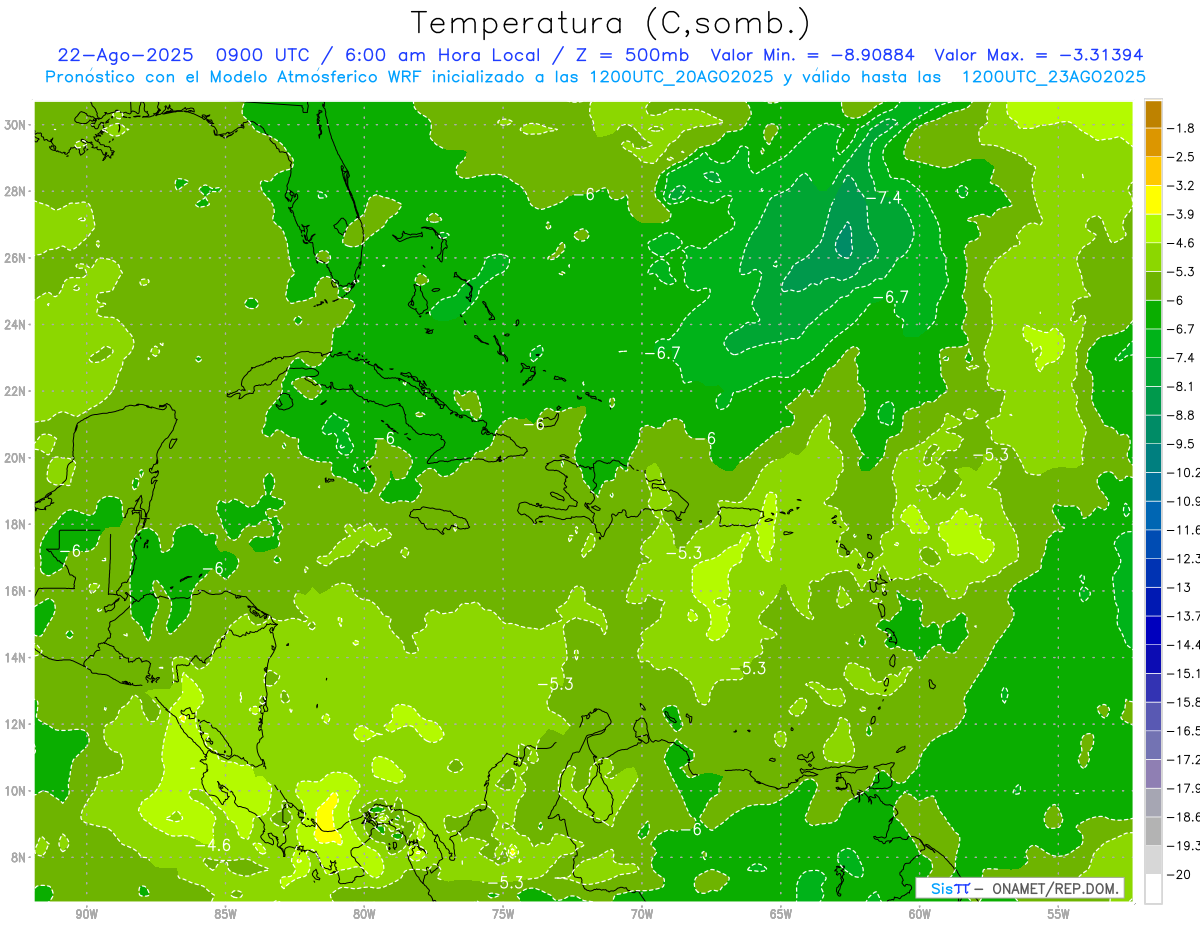The width and height of the screenshot is (1200, 927).
Task: Select the gold swatch between -2.5 and -3.2
Action: coord(1153,171)
